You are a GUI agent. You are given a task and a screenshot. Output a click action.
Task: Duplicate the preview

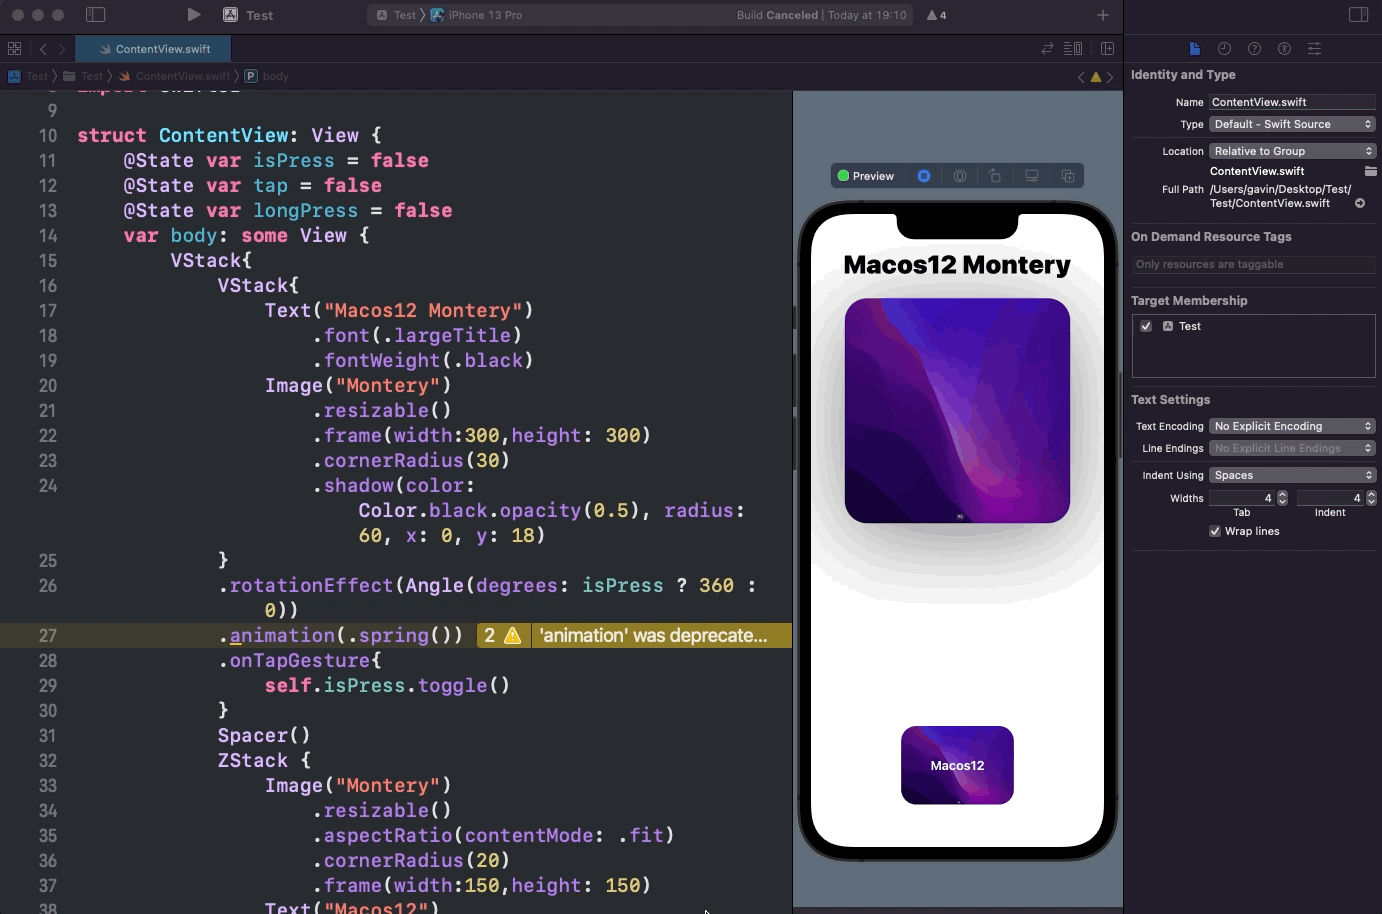coord(1067,176)
